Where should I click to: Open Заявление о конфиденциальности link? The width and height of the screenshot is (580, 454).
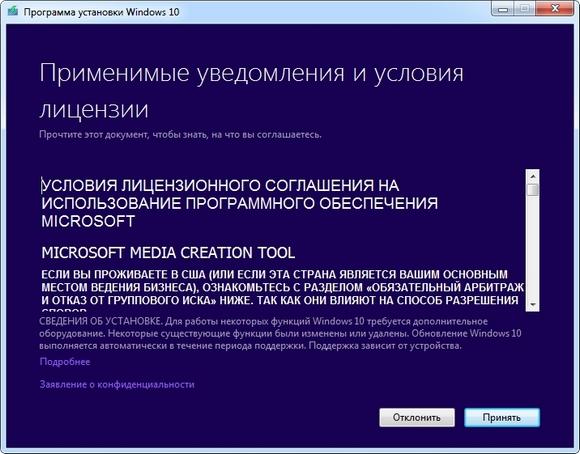(x=117, y=384)
